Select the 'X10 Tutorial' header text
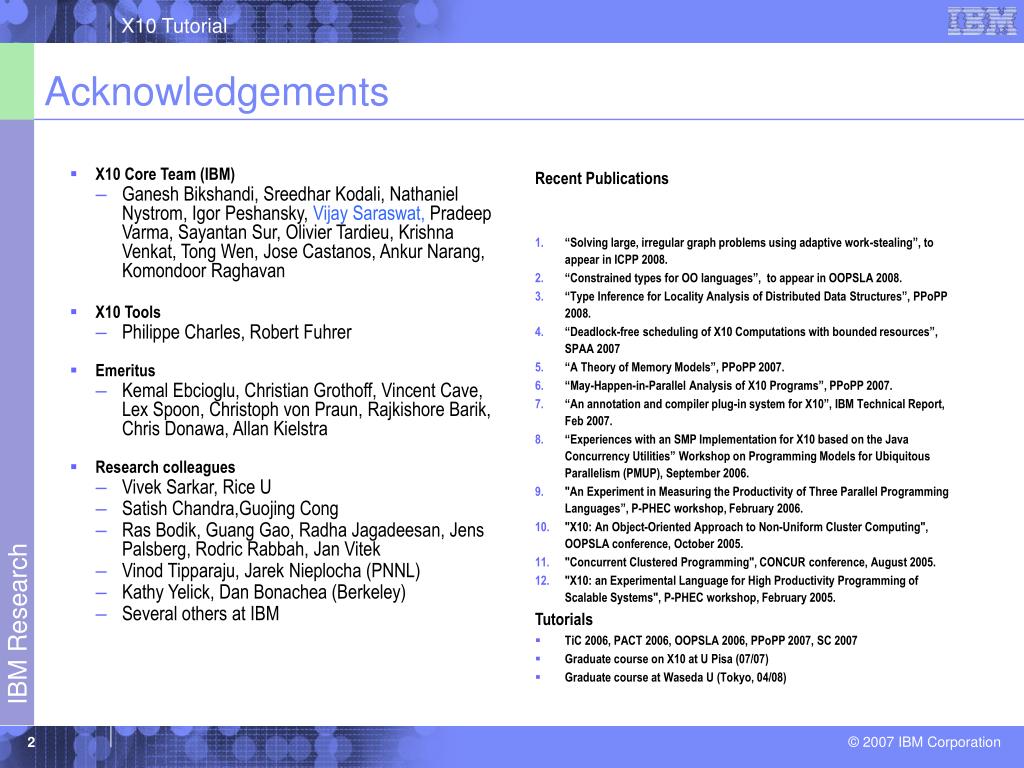 [x=174, y=25]
